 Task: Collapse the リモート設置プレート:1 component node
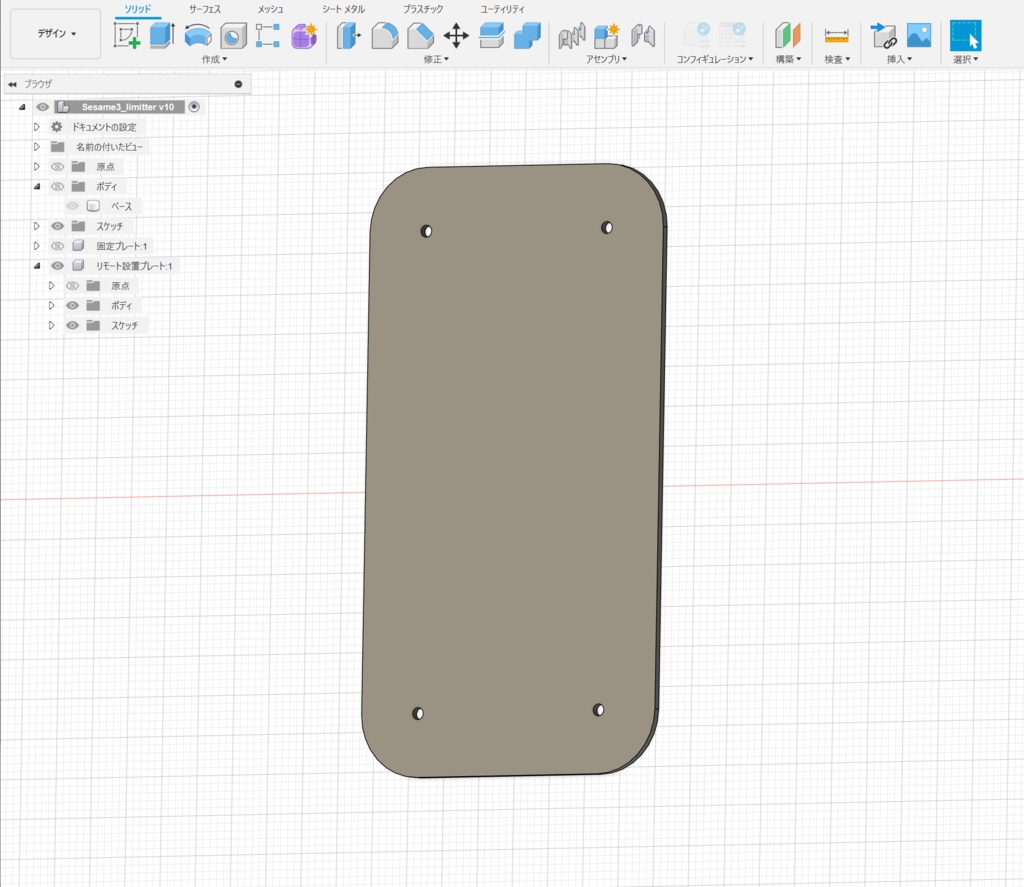tap(37, 266)
